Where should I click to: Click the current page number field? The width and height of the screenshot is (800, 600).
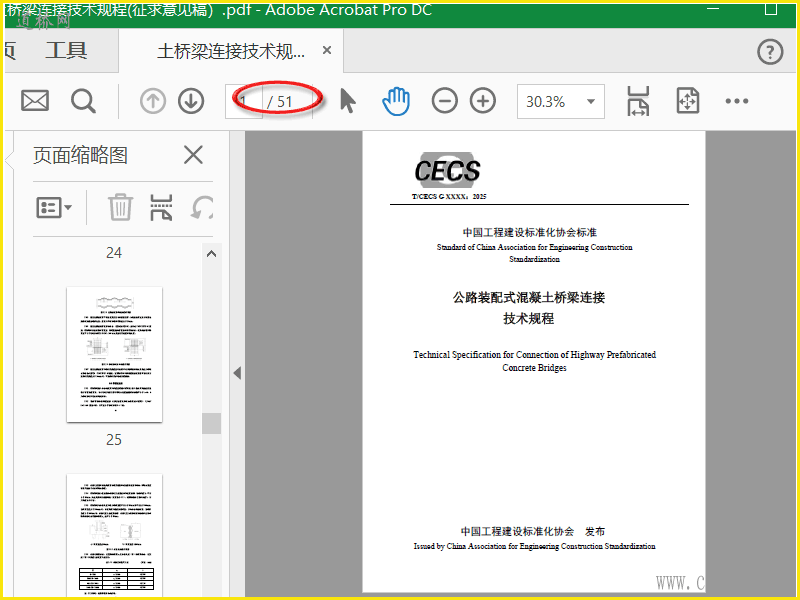[244, 102]
